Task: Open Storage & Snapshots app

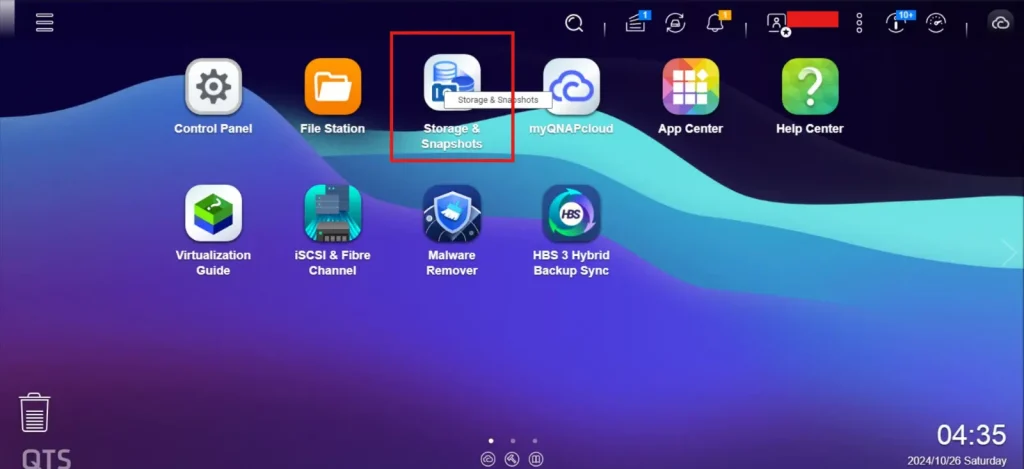Action: 452,83
